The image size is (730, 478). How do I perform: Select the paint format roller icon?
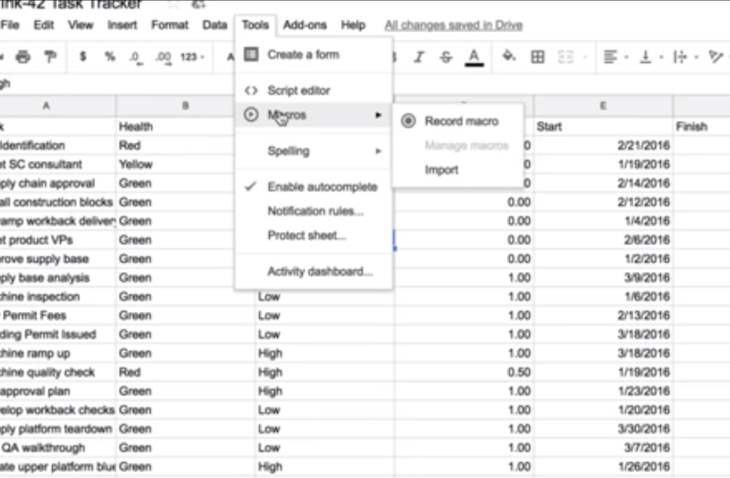[50, 57]
